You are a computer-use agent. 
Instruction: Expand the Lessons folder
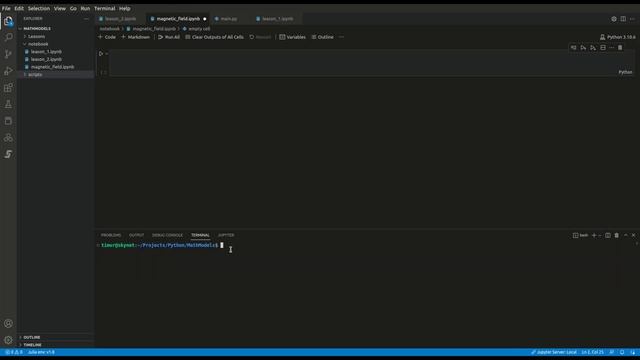click(x=36, y=36)
